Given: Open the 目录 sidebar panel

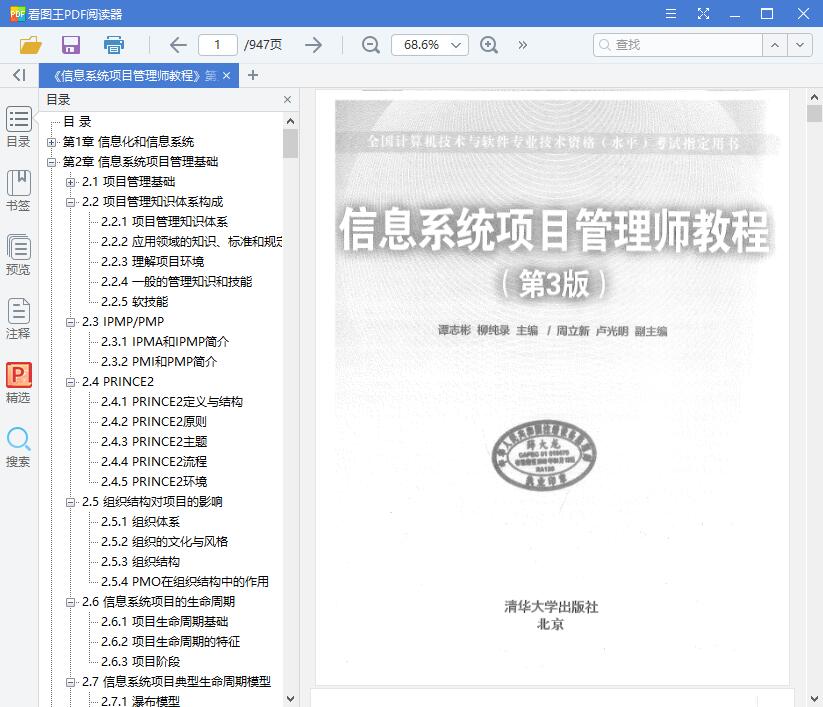Looking at the screenshot, I should tap(18, 127).
